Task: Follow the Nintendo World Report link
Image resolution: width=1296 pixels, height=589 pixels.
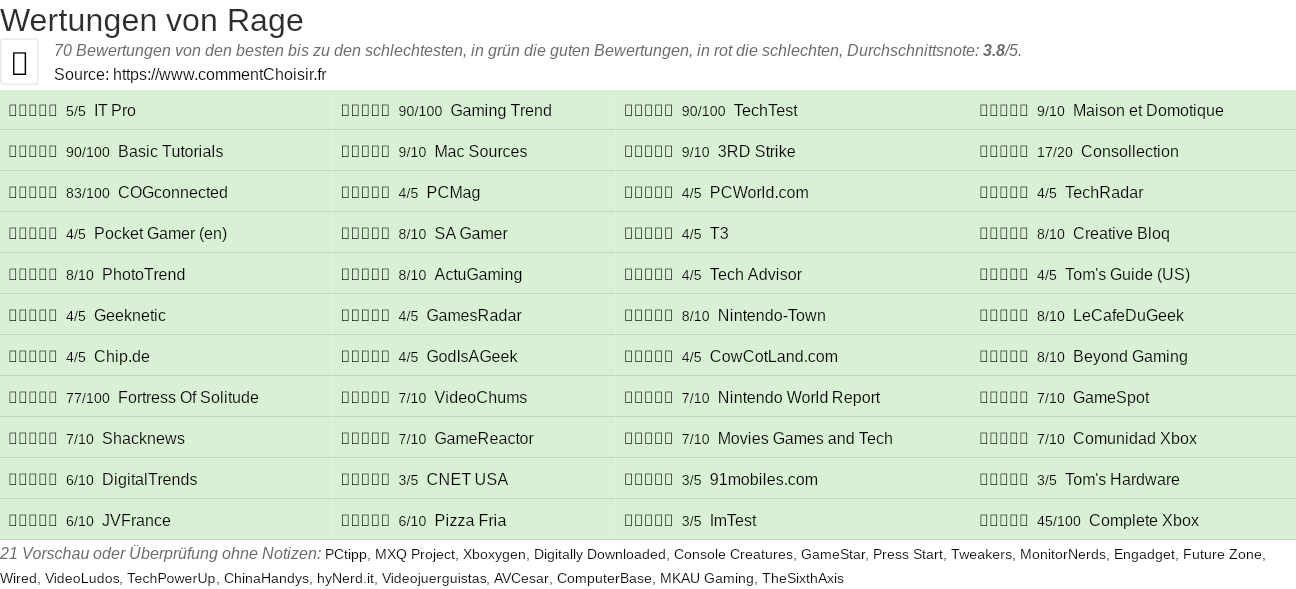Action: (x=798, y=398)
